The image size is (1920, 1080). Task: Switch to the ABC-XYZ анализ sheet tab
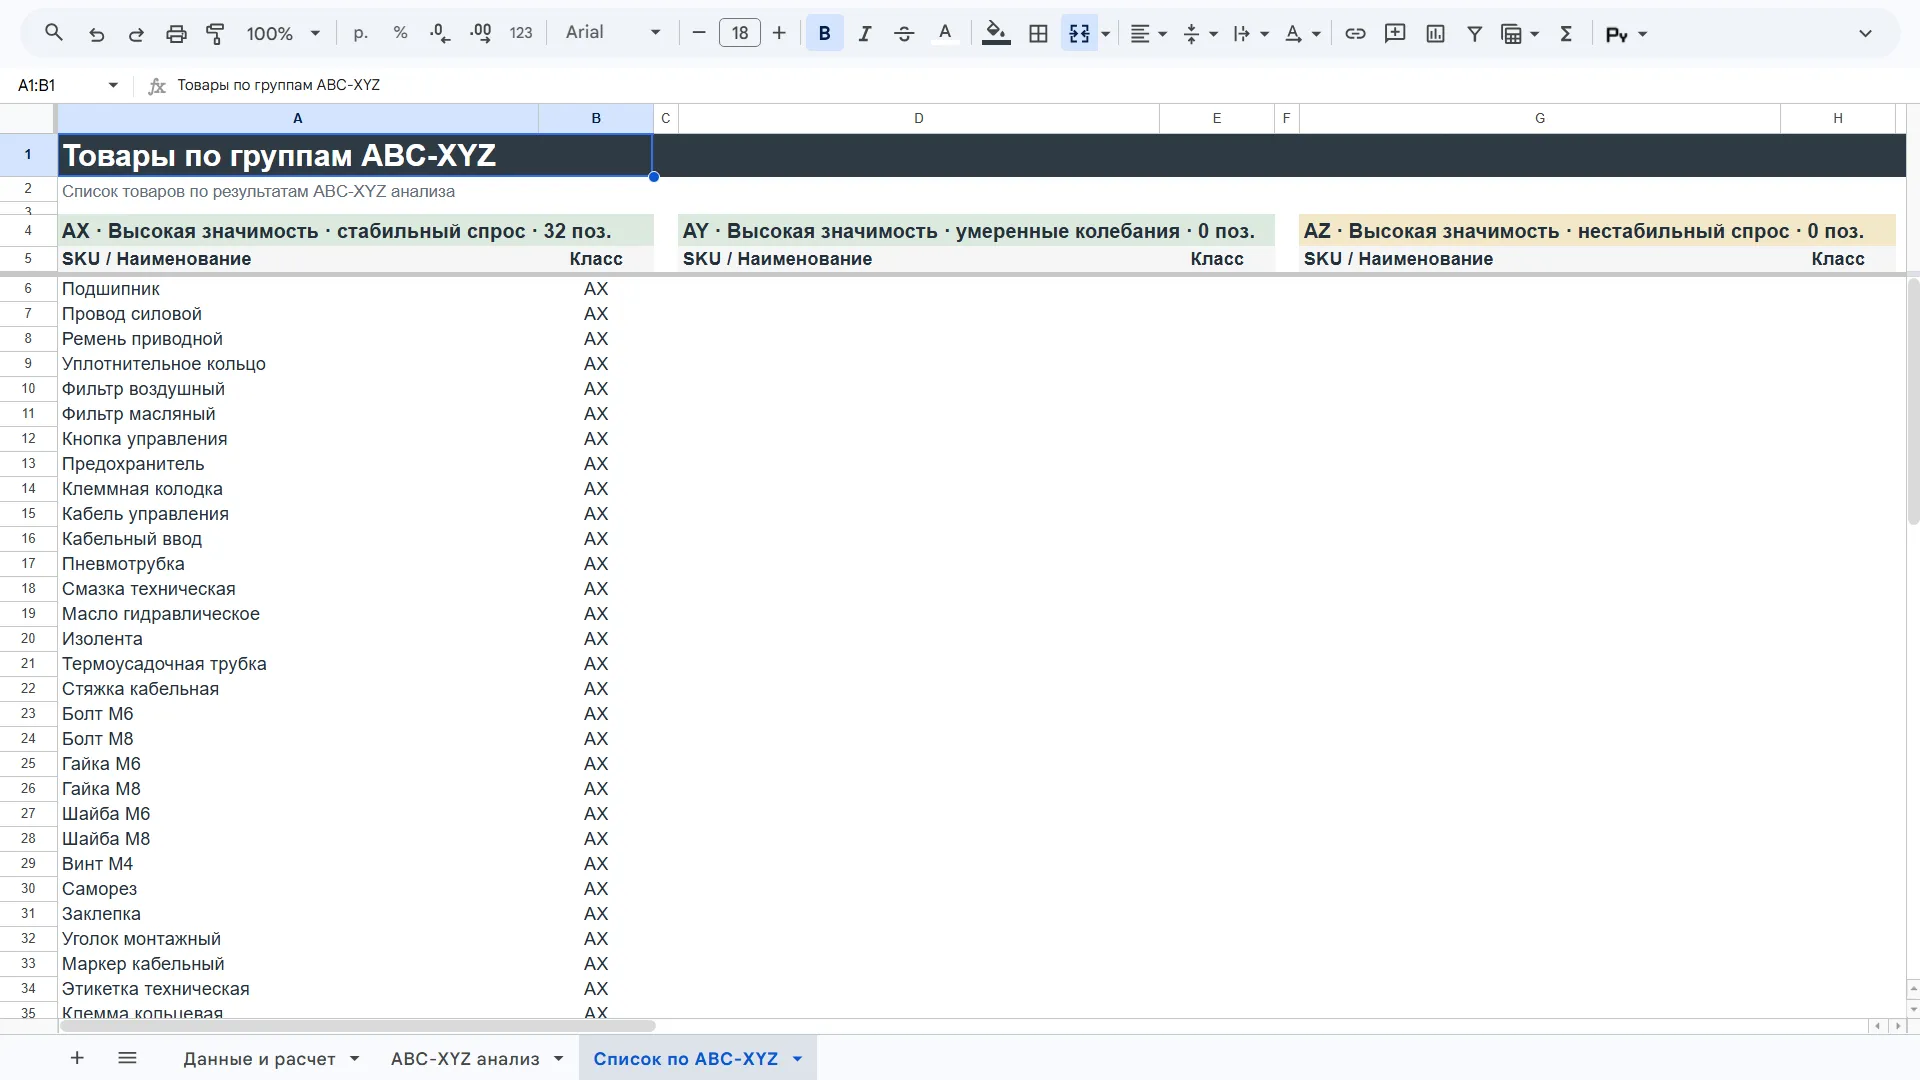477,1058
